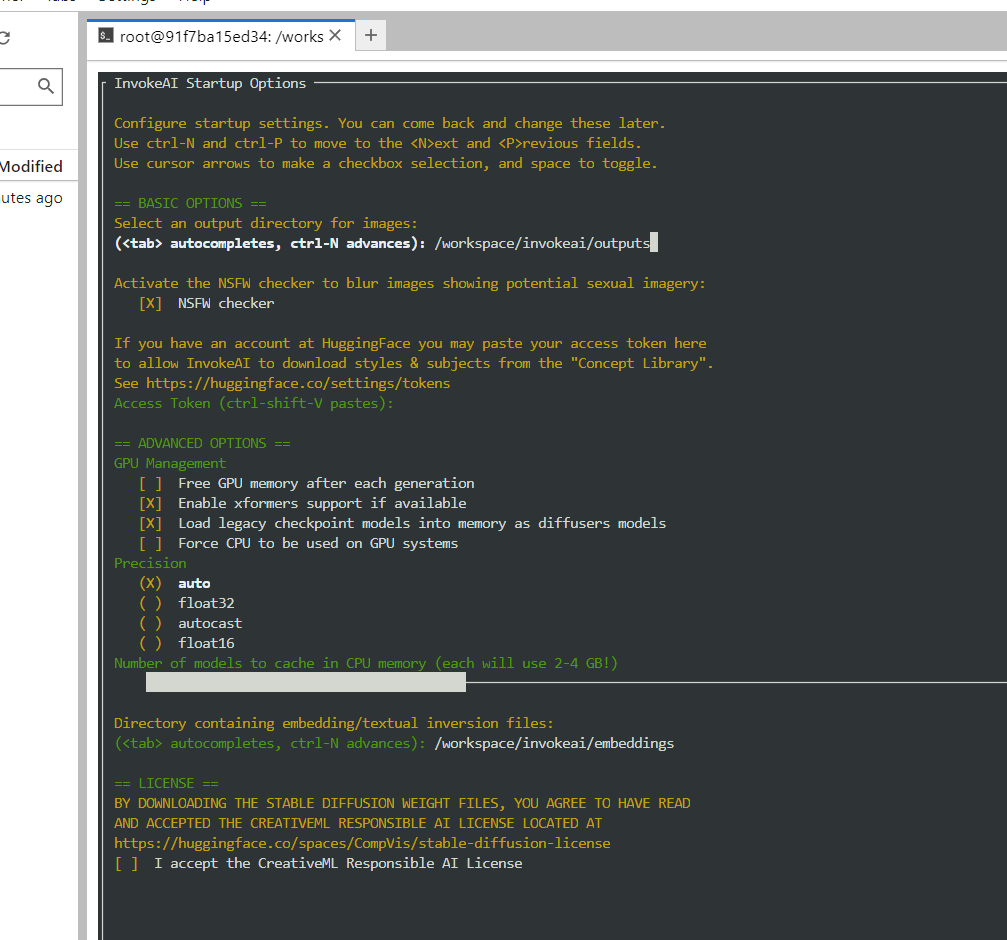
Task: Click the embeddings directory path field
Action: 554,743
